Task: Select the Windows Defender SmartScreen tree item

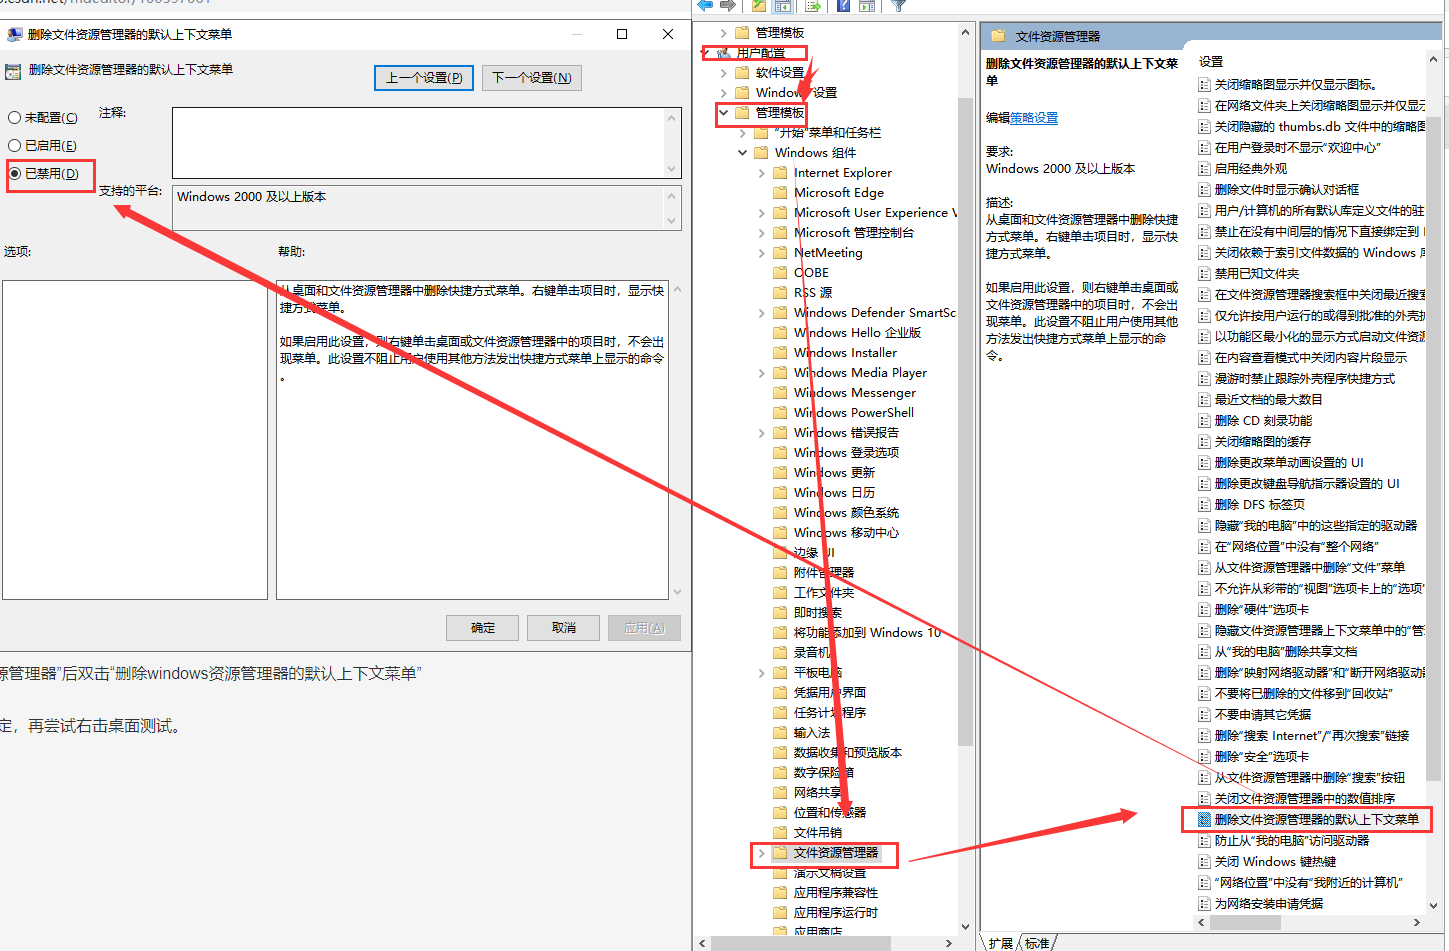Action: [x=874, y=313]
